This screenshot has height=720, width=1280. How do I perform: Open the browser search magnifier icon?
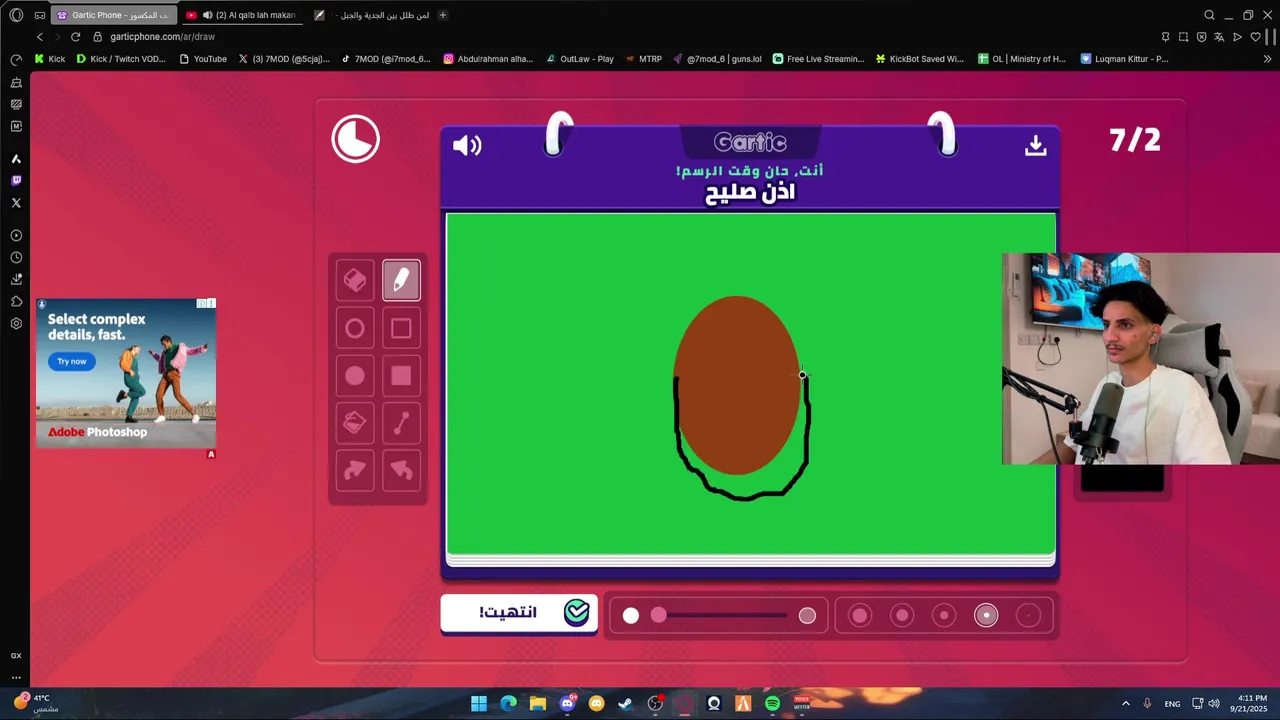[x=1209, y=15]
